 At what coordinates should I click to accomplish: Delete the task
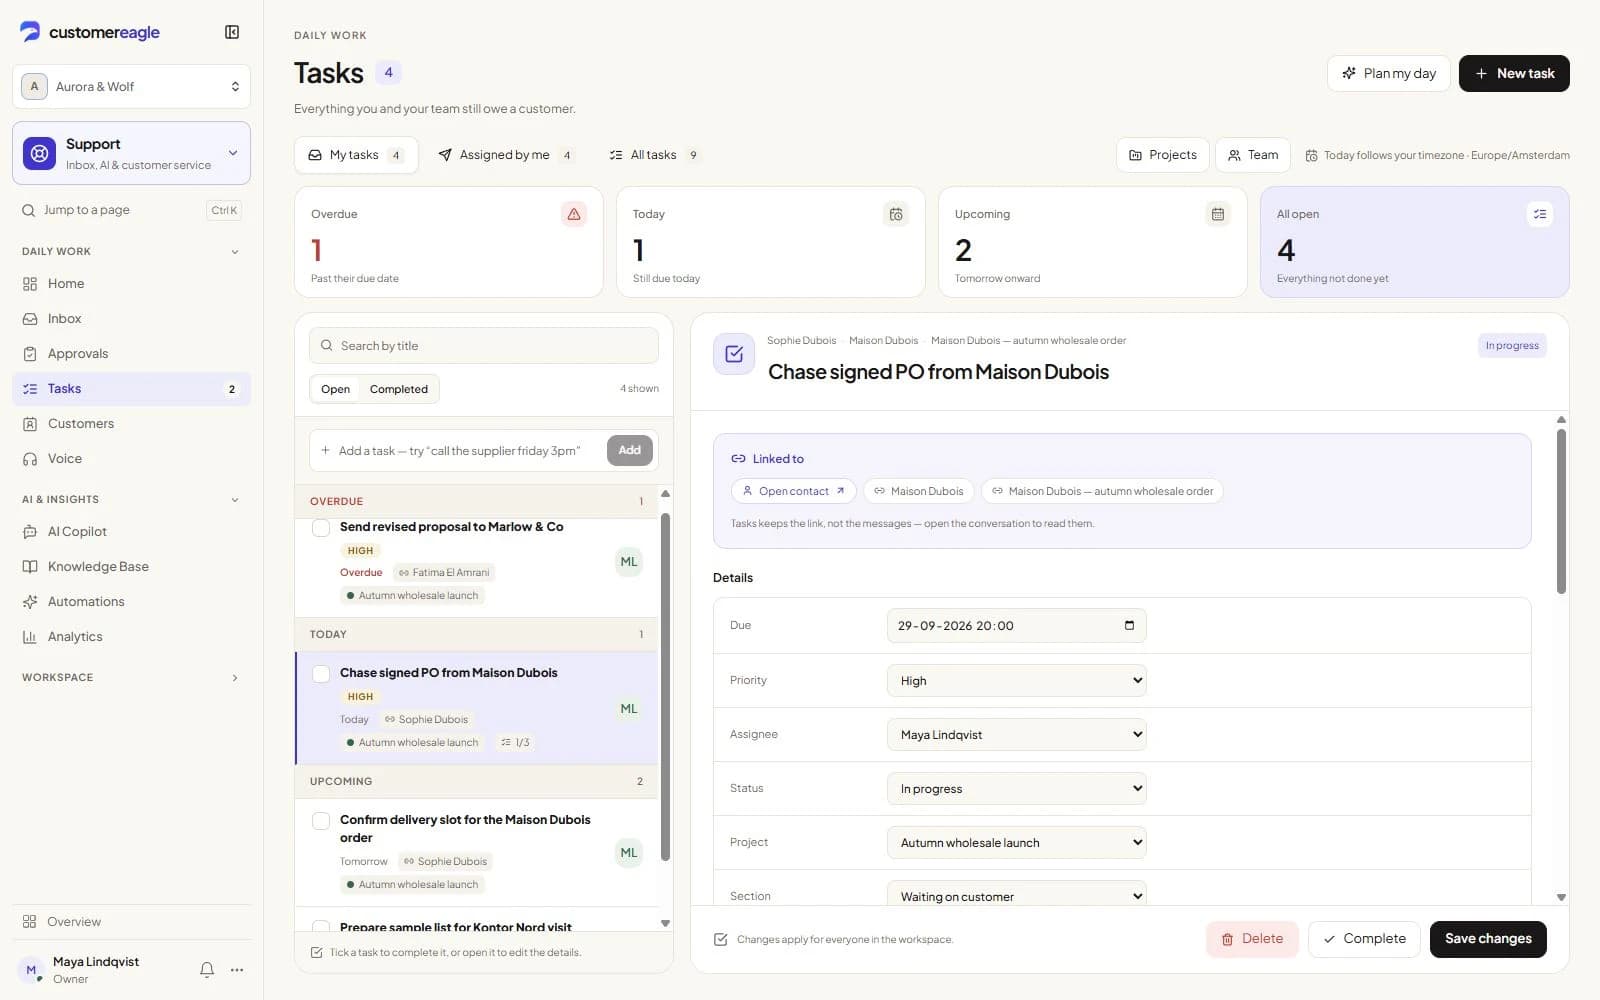tap(1252, 939)
